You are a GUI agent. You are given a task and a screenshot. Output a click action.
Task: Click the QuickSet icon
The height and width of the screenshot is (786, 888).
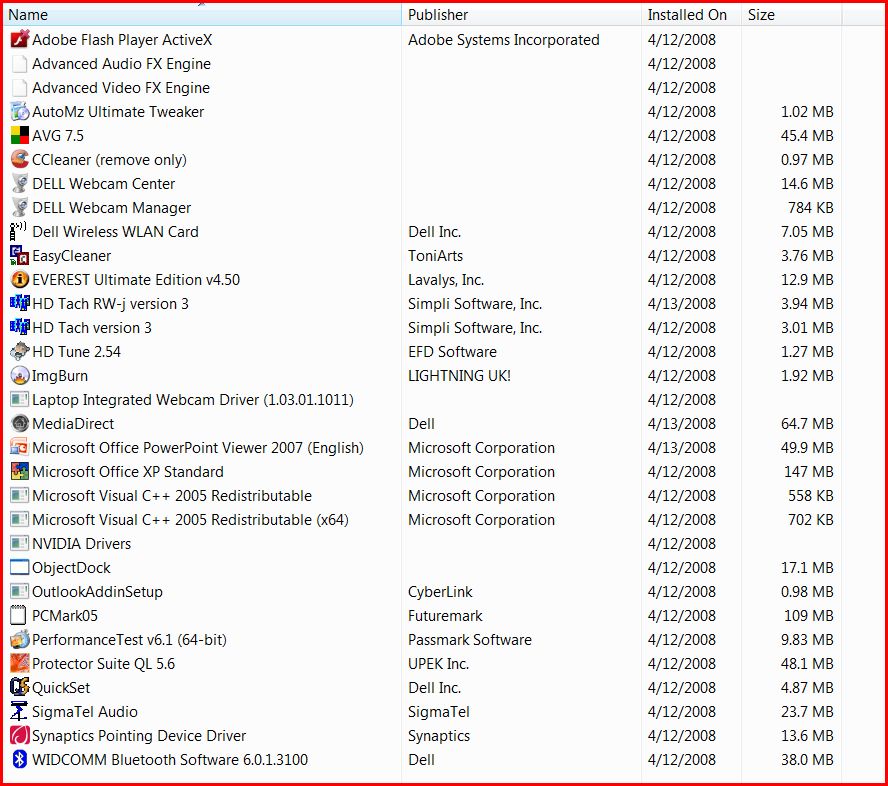pyautogui.click(x=19, y=687)
